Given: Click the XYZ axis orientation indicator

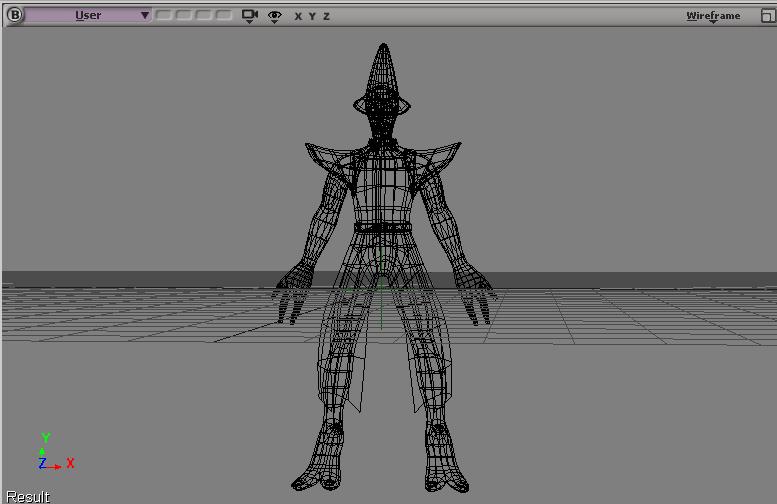Looking at the screenshot, I should click(x=56, y=451).
